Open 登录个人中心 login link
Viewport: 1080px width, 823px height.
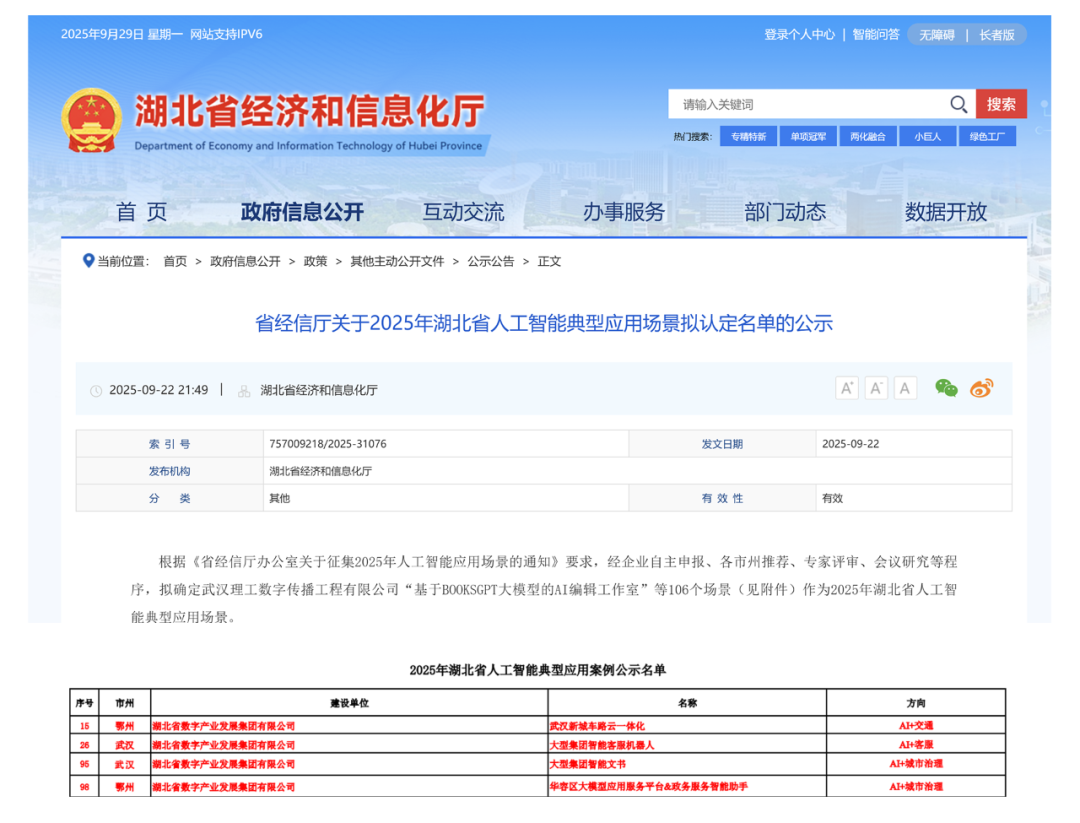coord(799,35)
